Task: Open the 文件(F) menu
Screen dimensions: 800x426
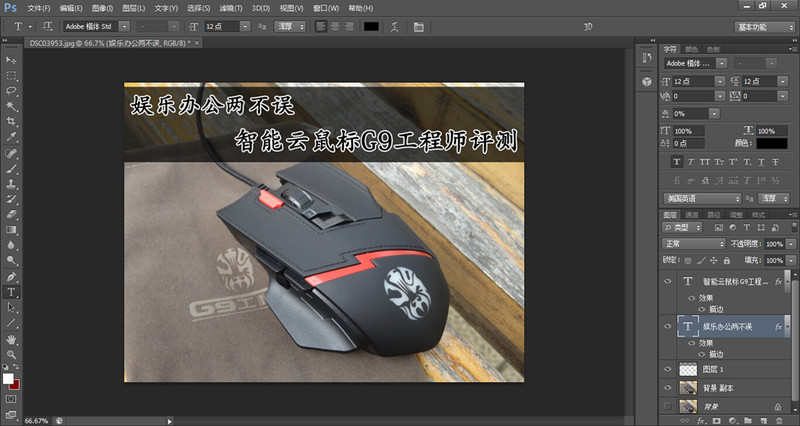Action: coord(39,8)
